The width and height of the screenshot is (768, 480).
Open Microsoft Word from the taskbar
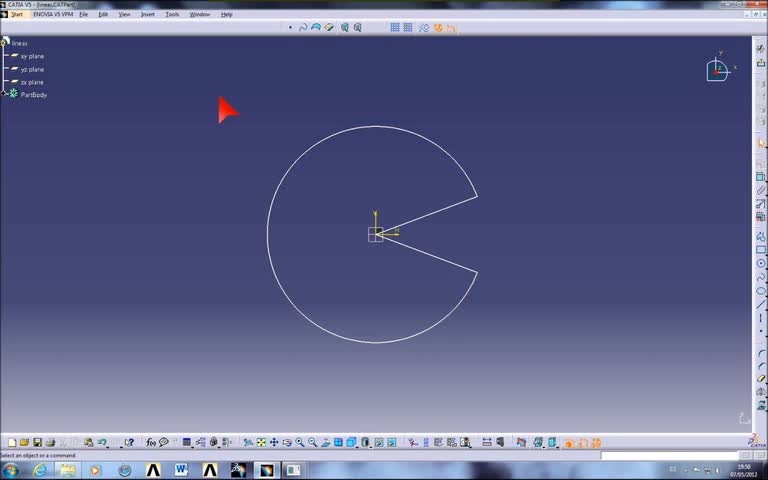click(x=181, y=471)
